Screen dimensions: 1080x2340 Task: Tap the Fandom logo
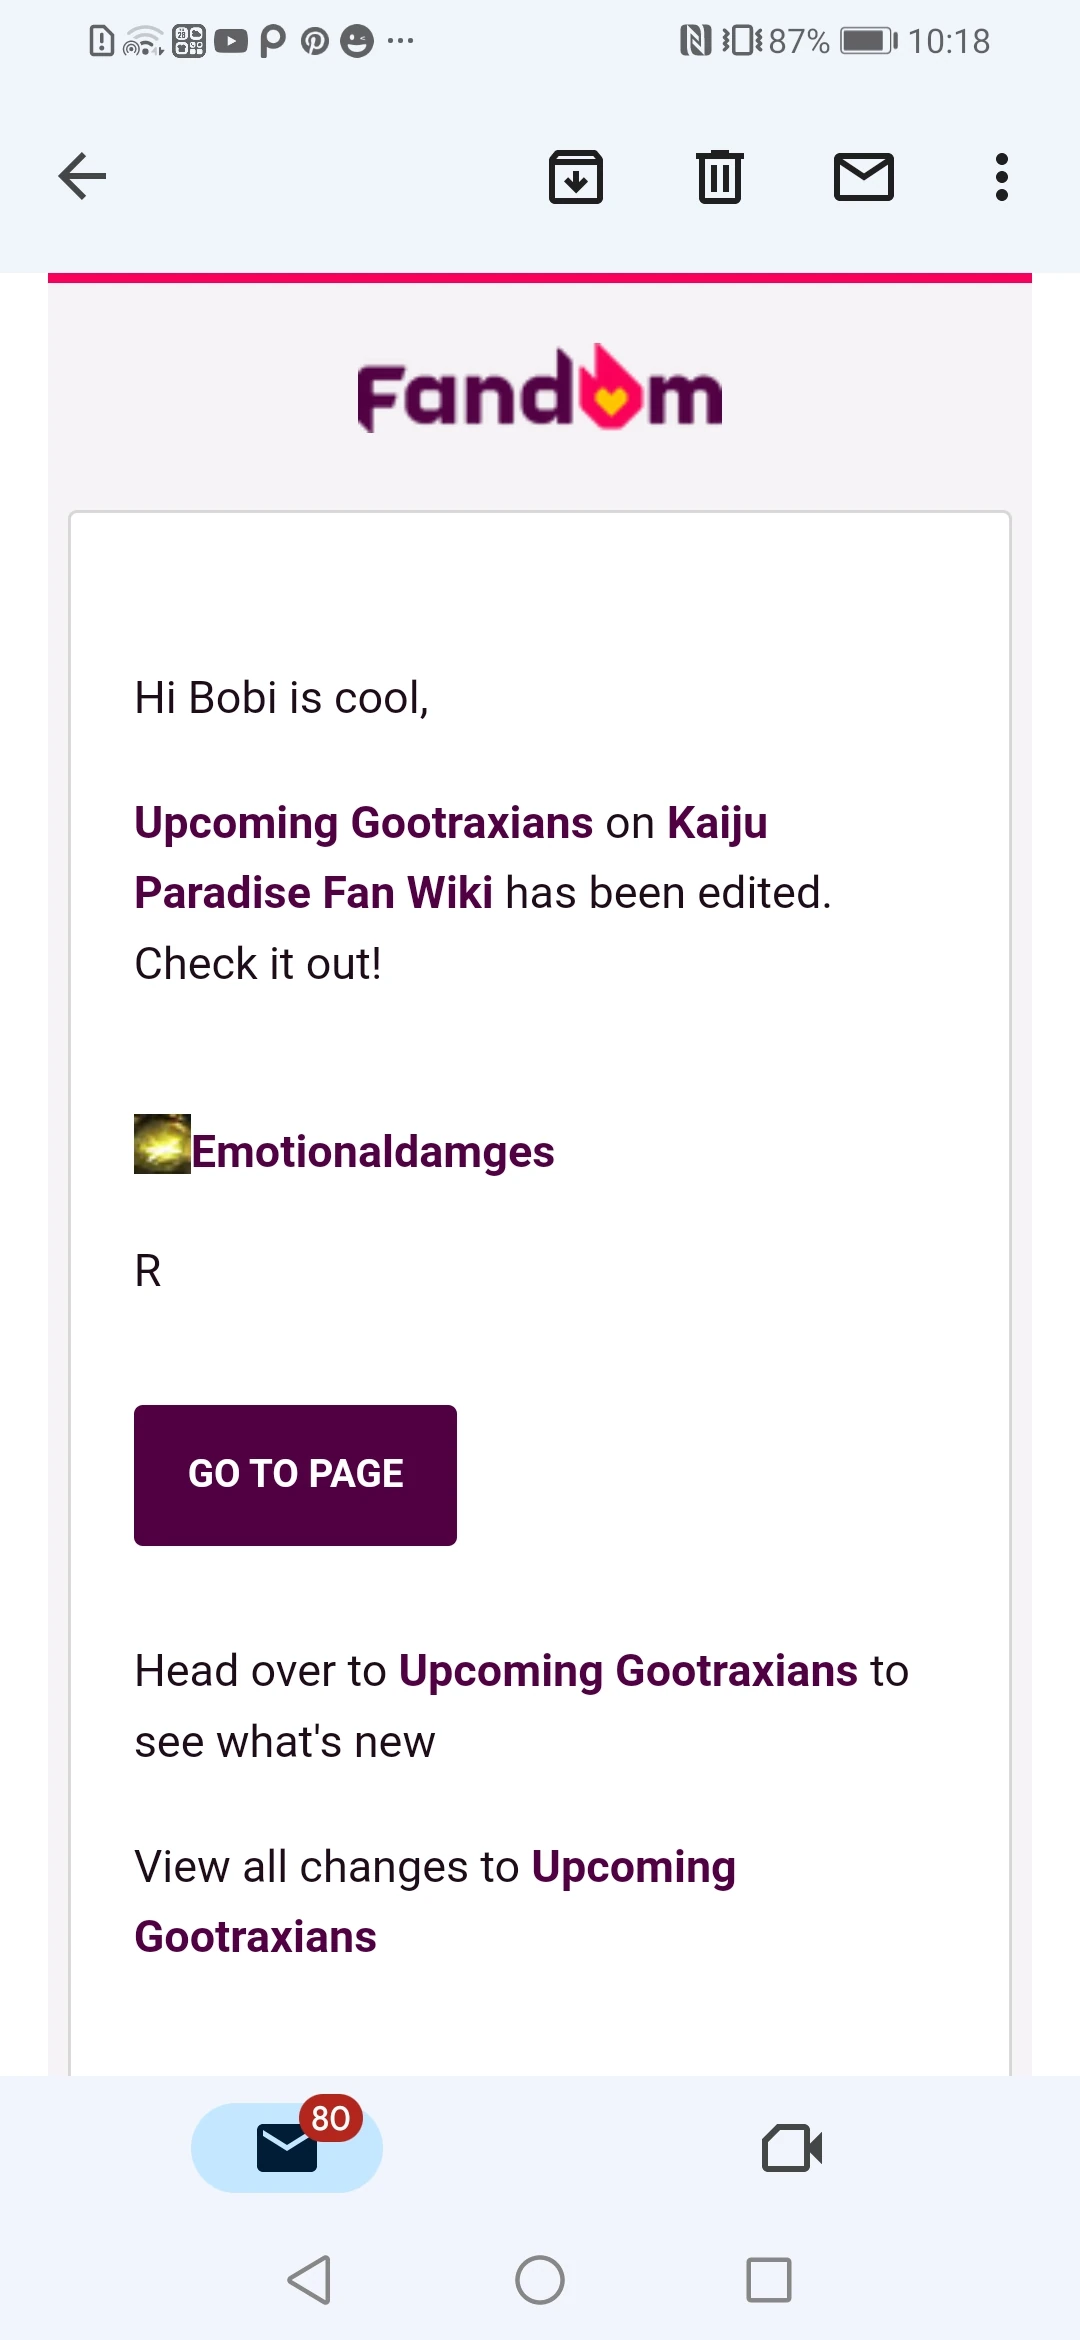540,391
